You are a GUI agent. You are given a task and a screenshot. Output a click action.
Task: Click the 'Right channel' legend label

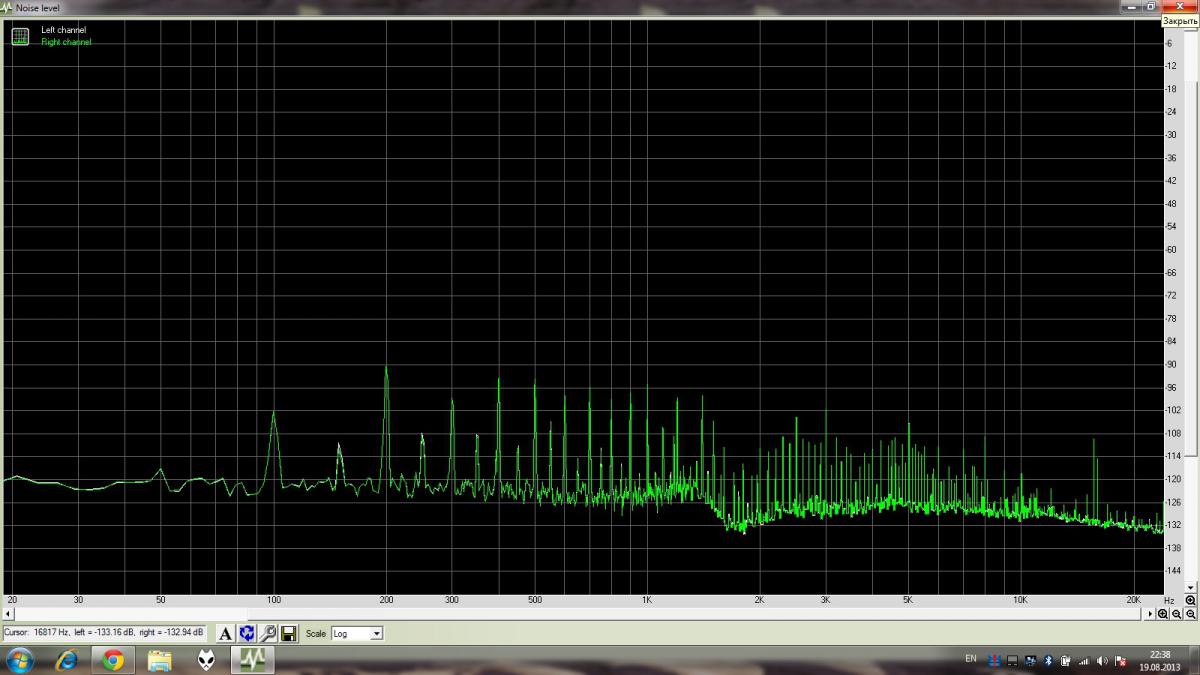pyautogui.click(x=66, y=42)
